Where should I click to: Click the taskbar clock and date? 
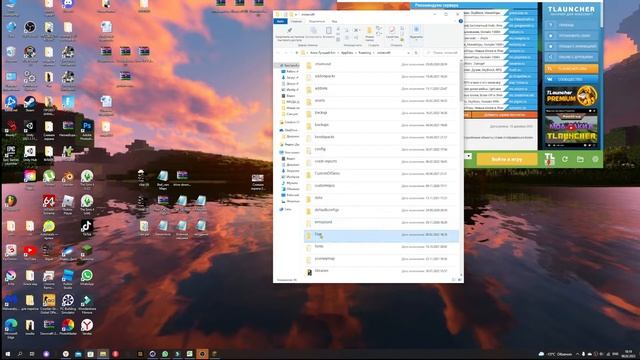(x=627, y=353)
